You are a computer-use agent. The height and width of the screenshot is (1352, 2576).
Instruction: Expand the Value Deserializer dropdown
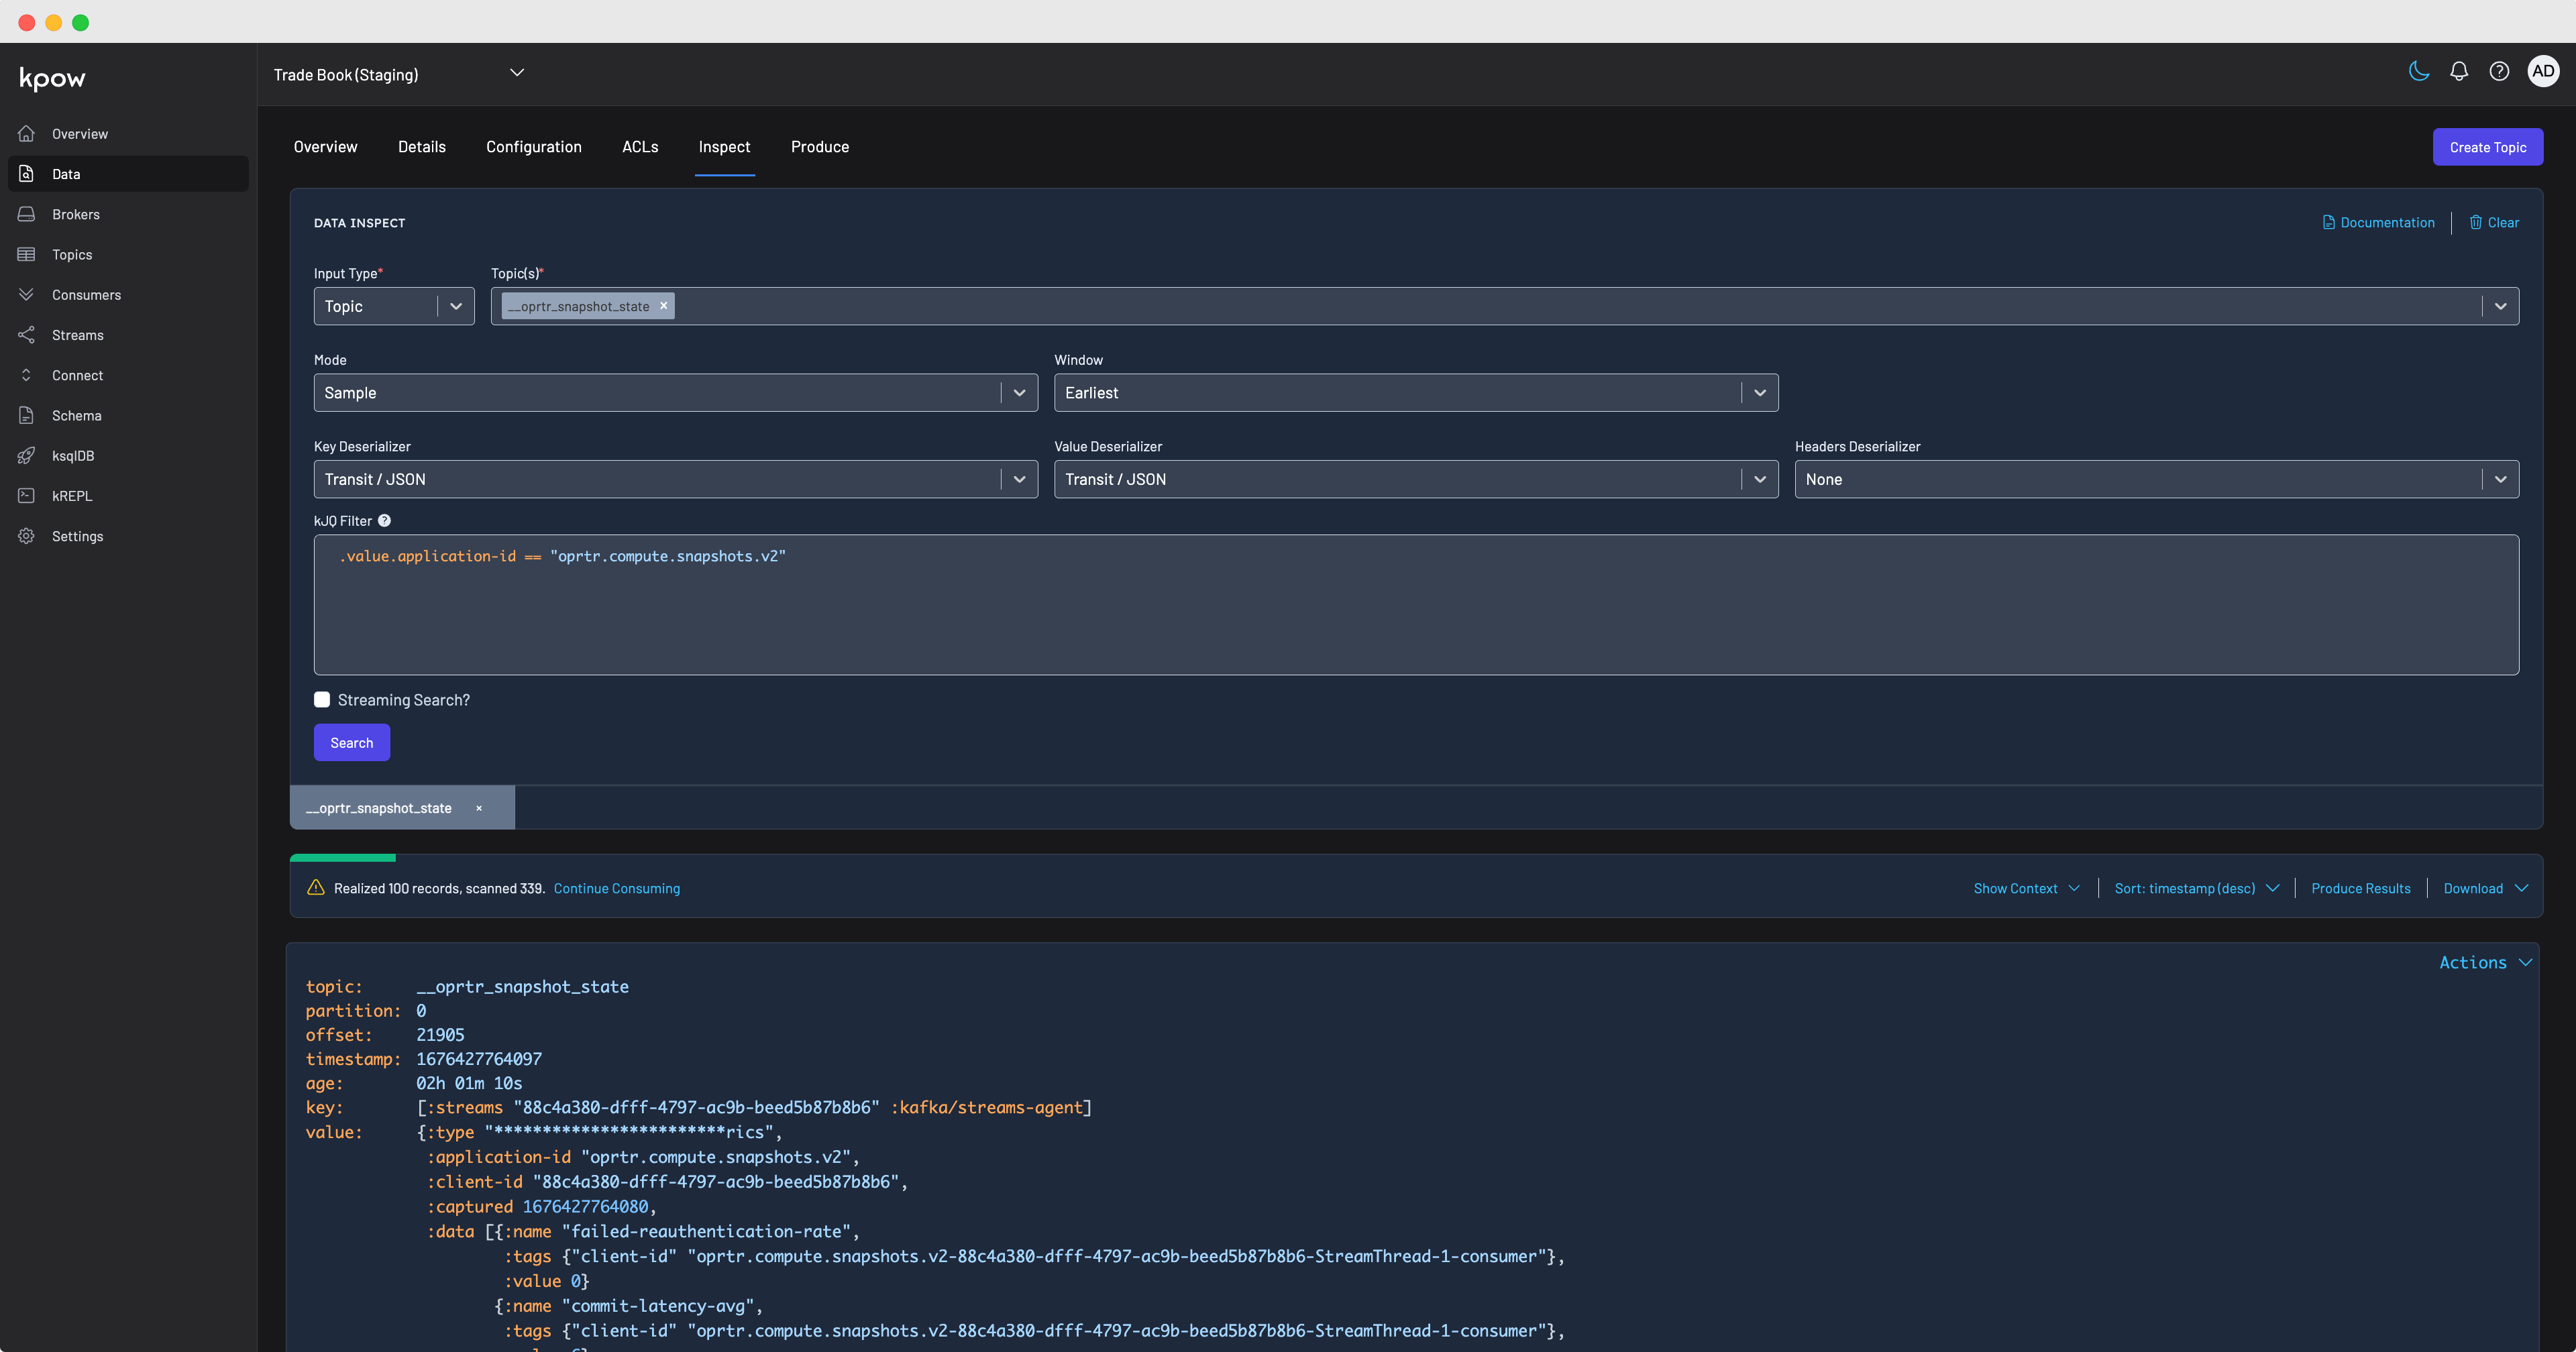click(x=1760, y=479)
